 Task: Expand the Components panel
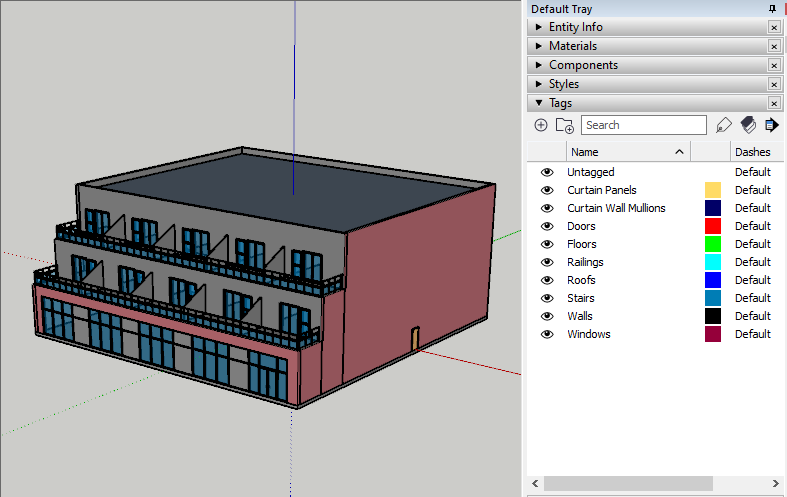[540, 65]
